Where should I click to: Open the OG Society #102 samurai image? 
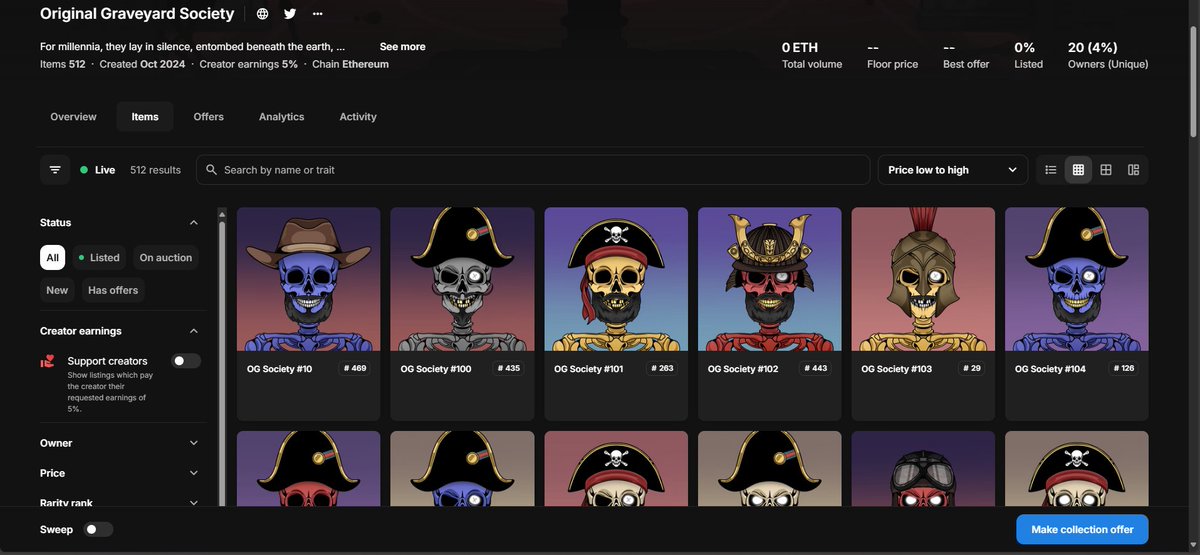pyautogui.click(x=770, y=279)
